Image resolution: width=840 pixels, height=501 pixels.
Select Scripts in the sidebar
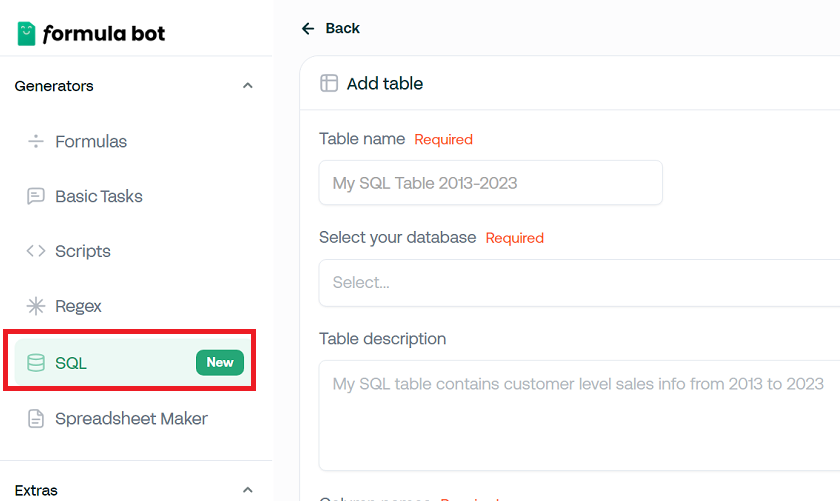83,251
